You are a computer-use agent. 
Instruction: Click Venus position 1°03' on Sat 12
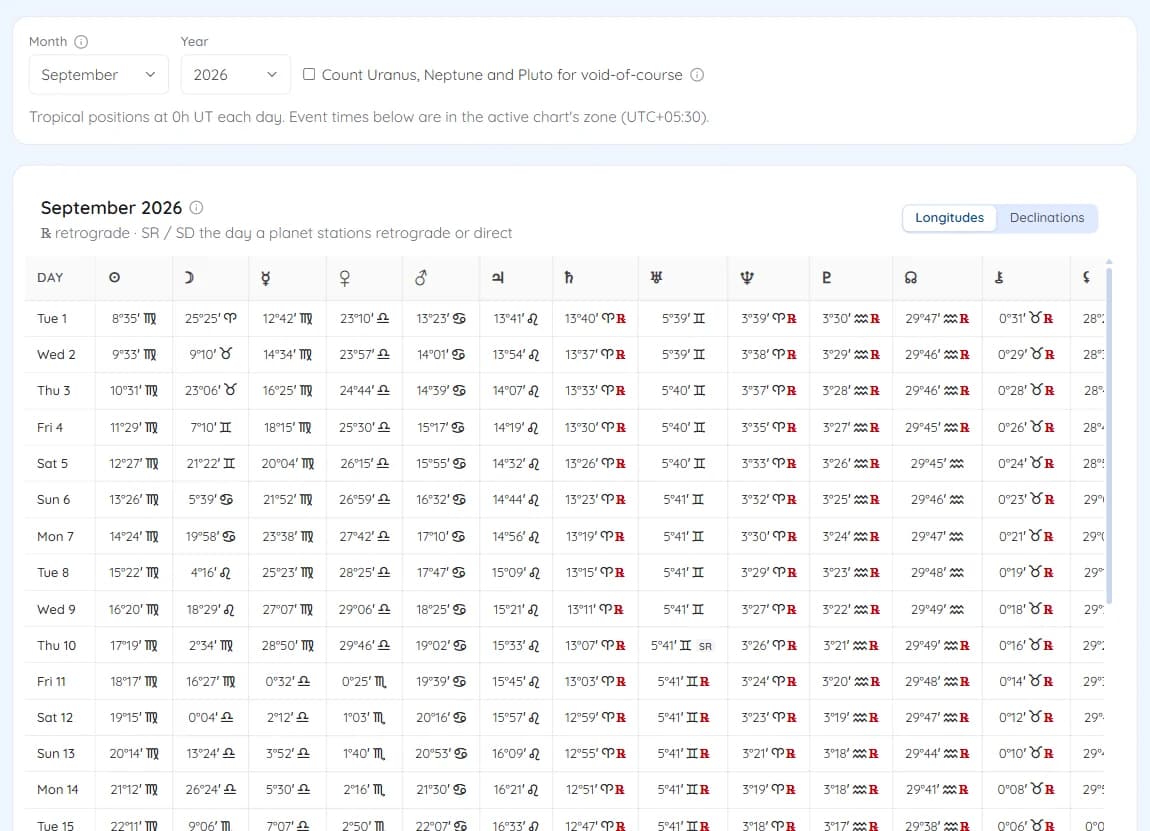pos(364,717)
